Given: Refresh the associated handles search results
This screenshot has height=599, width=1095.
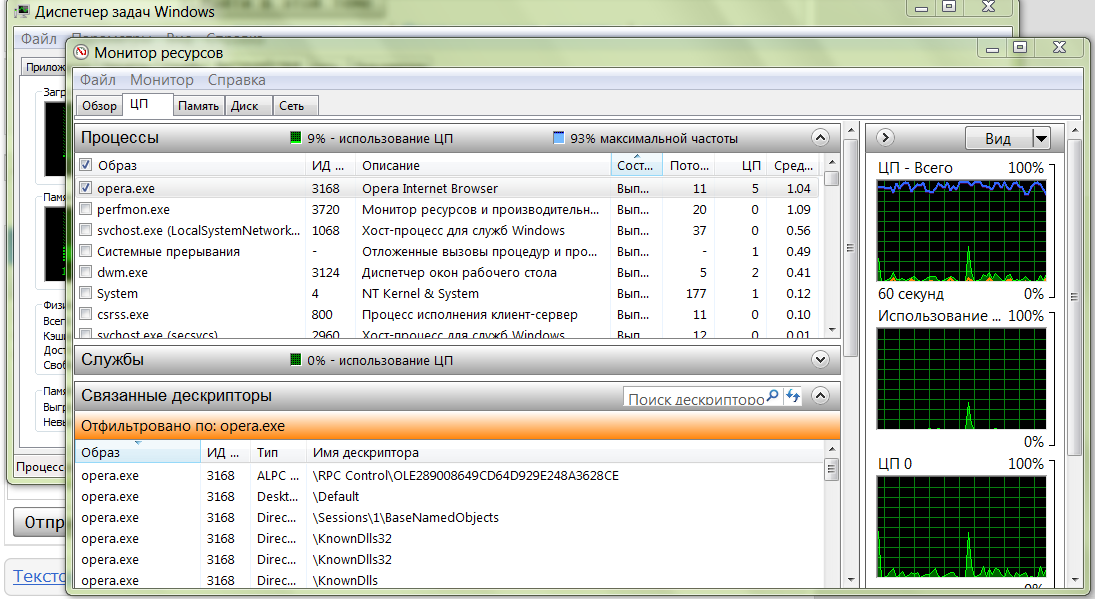Looking at the screenshot, I should (x=793, y=397).
